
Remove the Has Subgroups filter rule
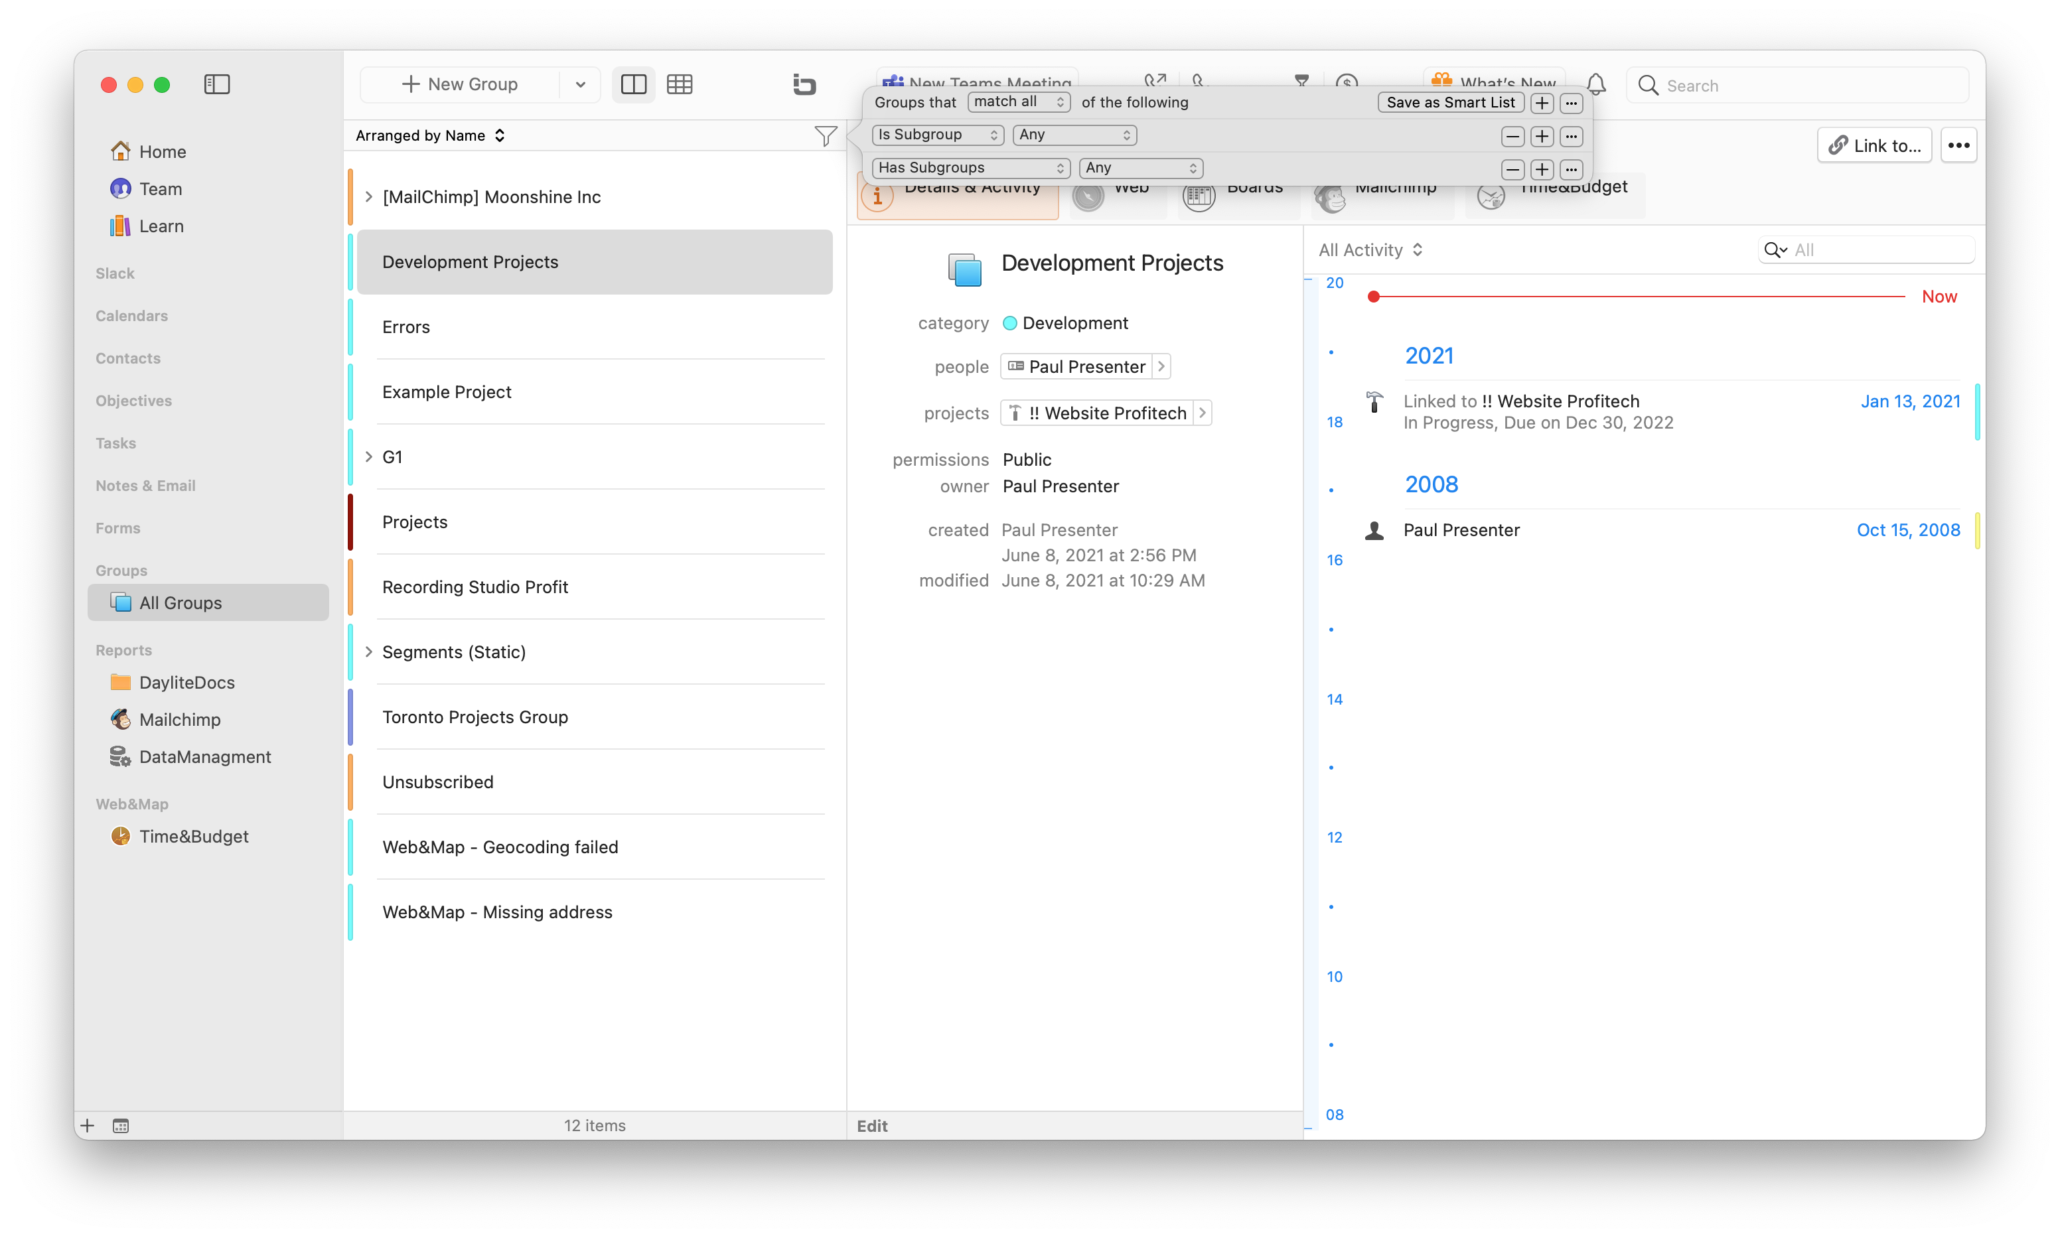click(x=1513, y=169)
